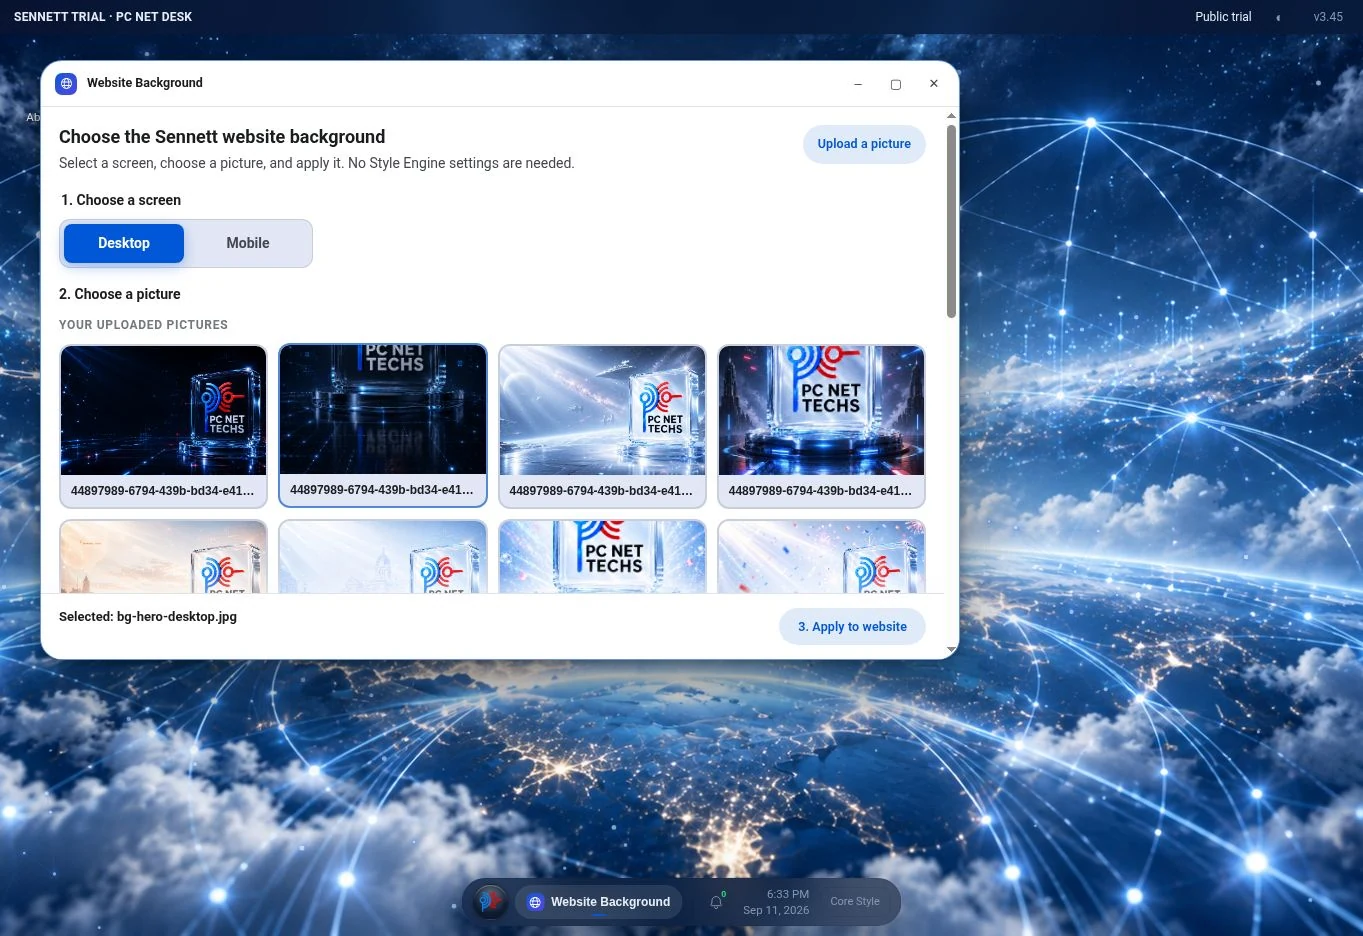1363x936 pixels.
Task: Click the '2. Choose a picture' step label
Action: [x=120, y=294]
